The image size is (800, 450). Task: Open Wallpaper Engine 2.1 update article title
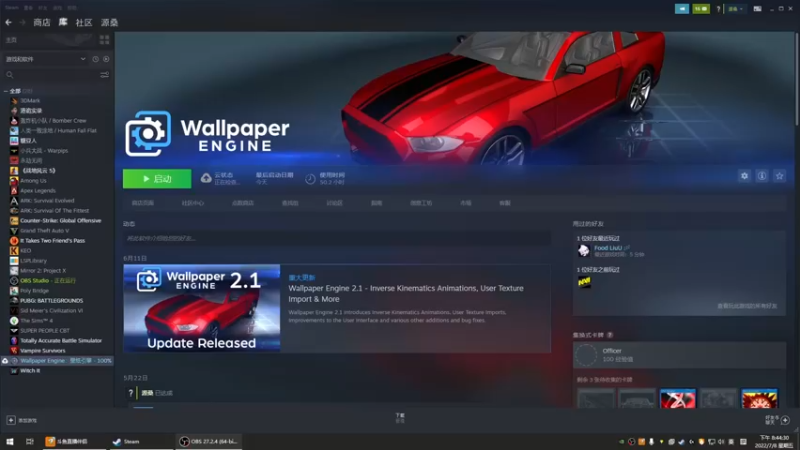tap(406, 293)
